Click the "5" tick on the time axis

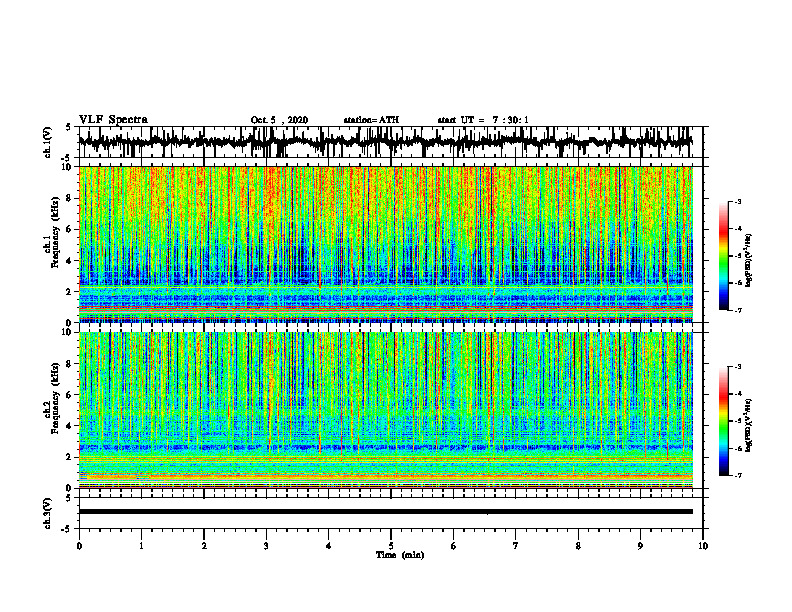pyautogui.click(x=391, y=546)
